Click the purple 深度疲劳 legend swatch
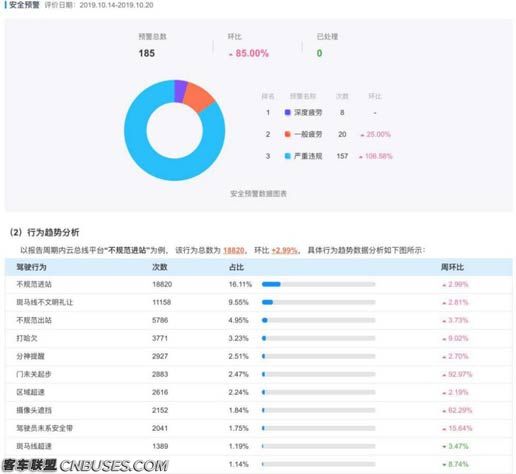 click(x=287, y=112)
